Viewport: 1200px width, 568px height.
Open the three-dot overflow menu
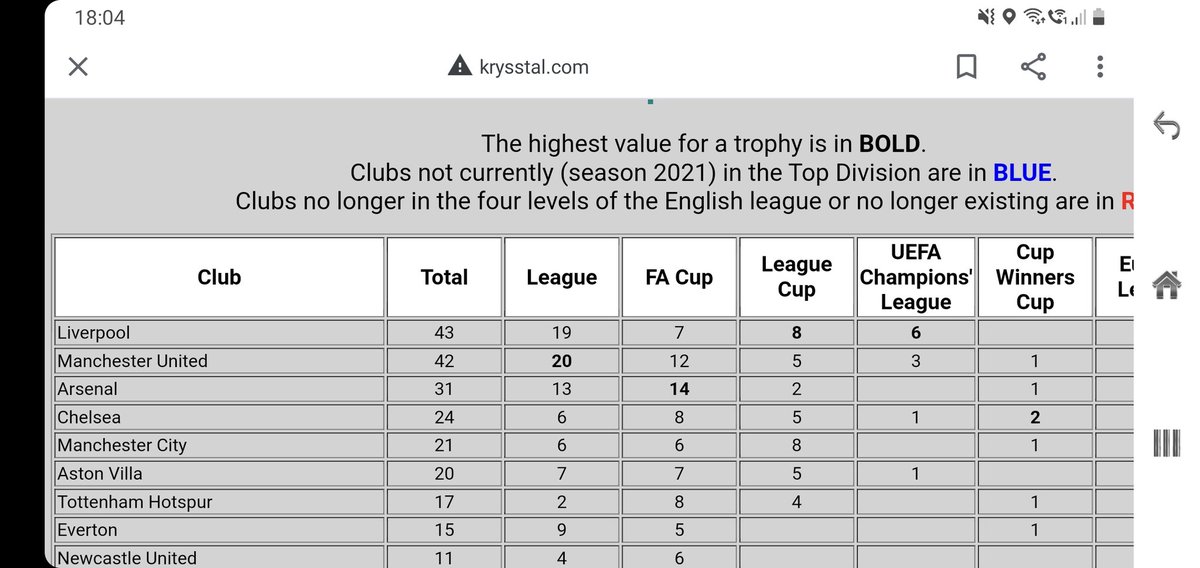[x=1100, y=67]
